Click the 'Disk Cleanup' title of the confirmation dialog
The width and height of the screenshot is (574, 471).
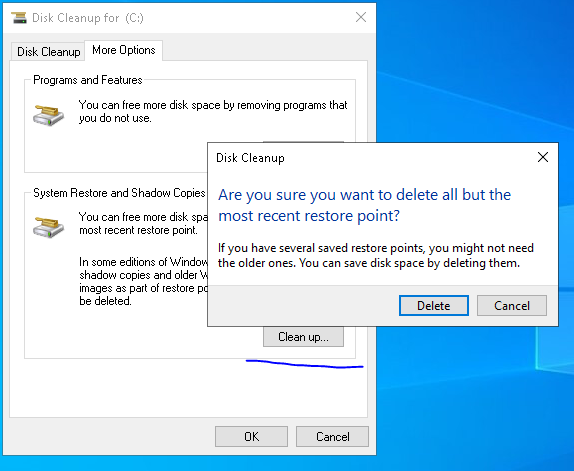click(250, 158)
